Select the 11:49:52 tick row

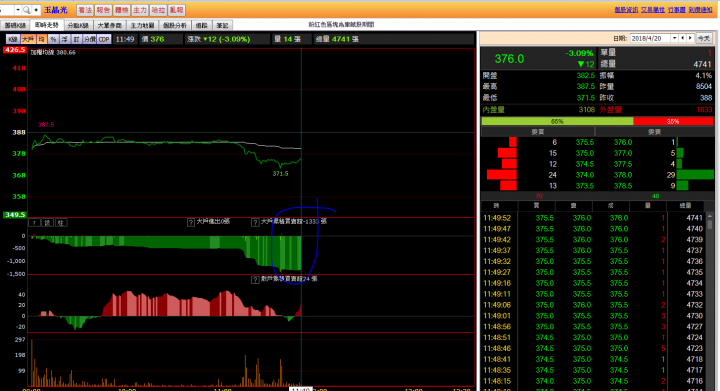click(x=593, y=218)
